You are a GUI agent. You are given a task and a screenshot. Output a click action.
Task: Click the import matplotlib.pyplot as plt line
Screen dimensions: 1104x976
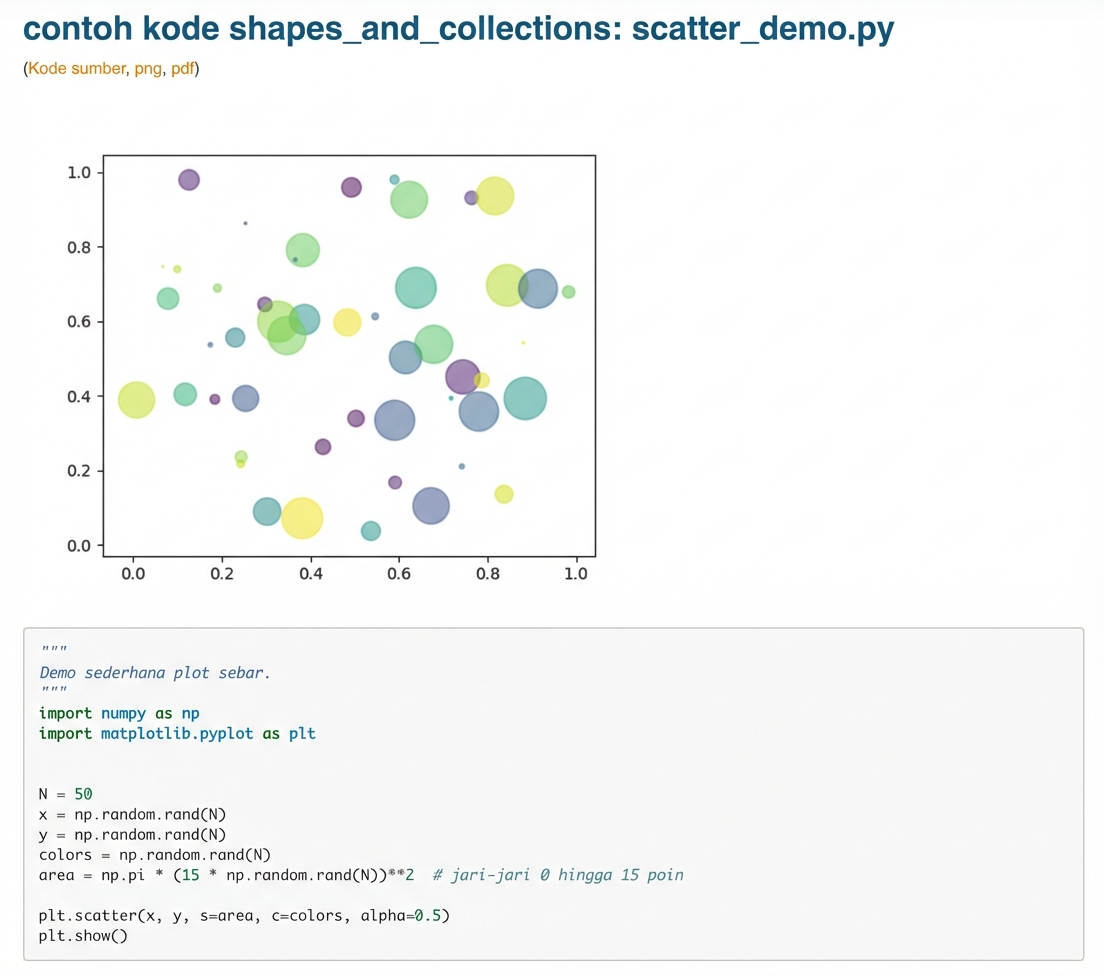[177, 733]
